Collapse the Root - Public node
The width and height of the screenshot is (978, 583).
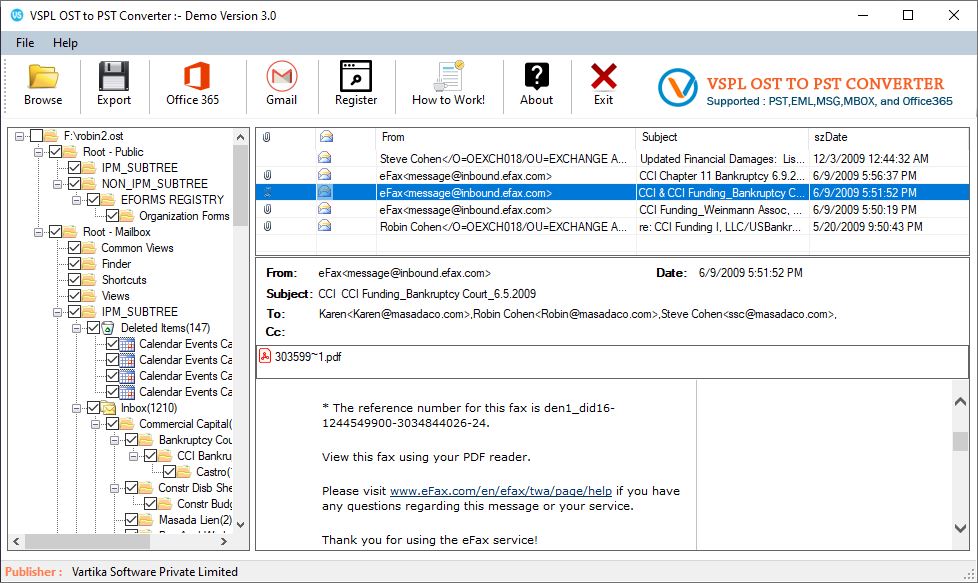(x=38, y=152)
